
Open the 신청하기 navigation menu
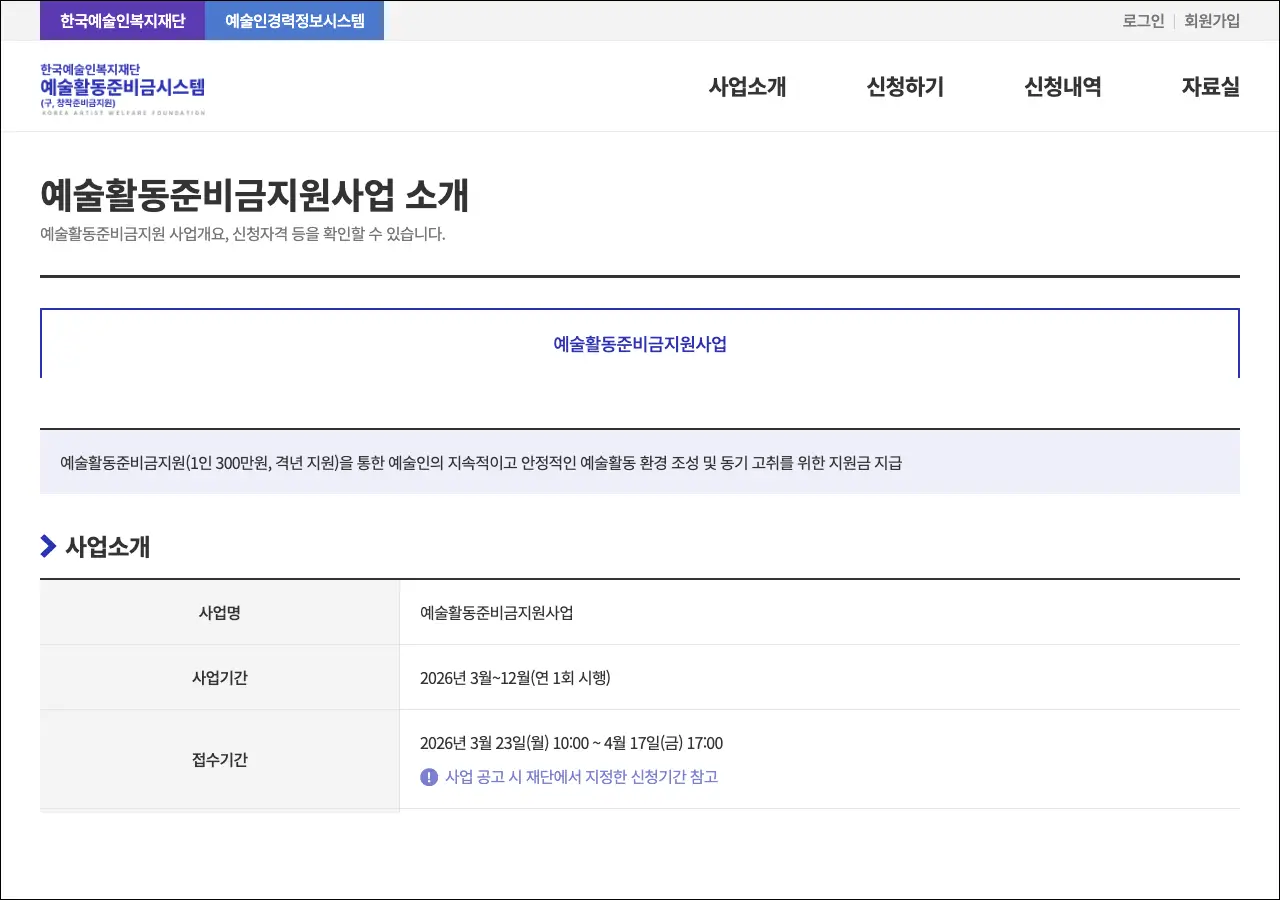[905, 87]
